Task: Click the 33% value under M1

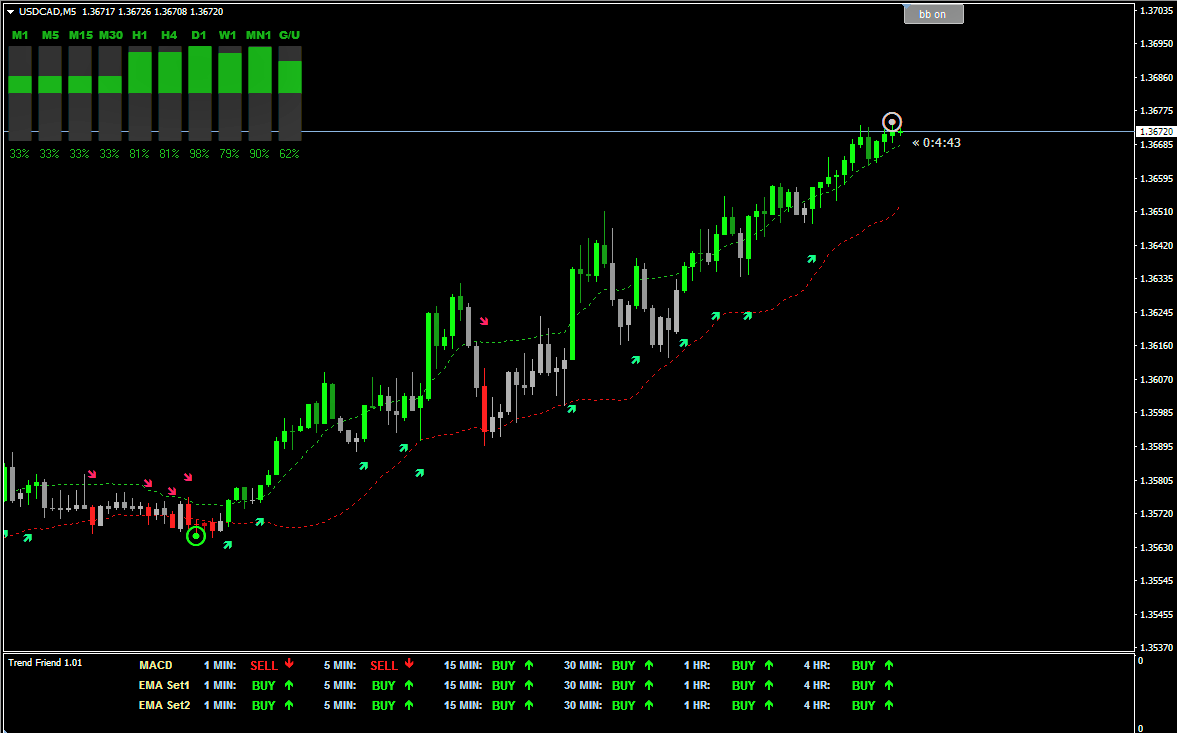Action: click(x=20, y=154)
